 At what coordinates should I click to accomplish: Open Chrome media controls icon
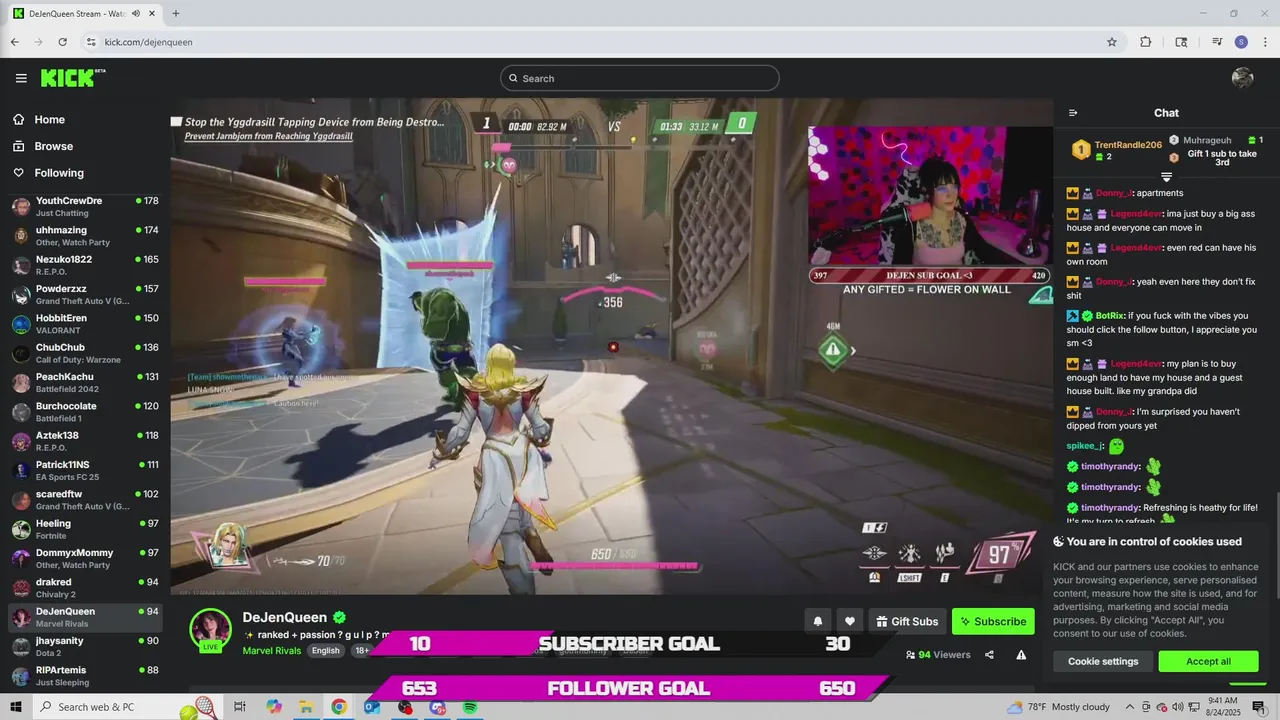(x=1217, y=42)
